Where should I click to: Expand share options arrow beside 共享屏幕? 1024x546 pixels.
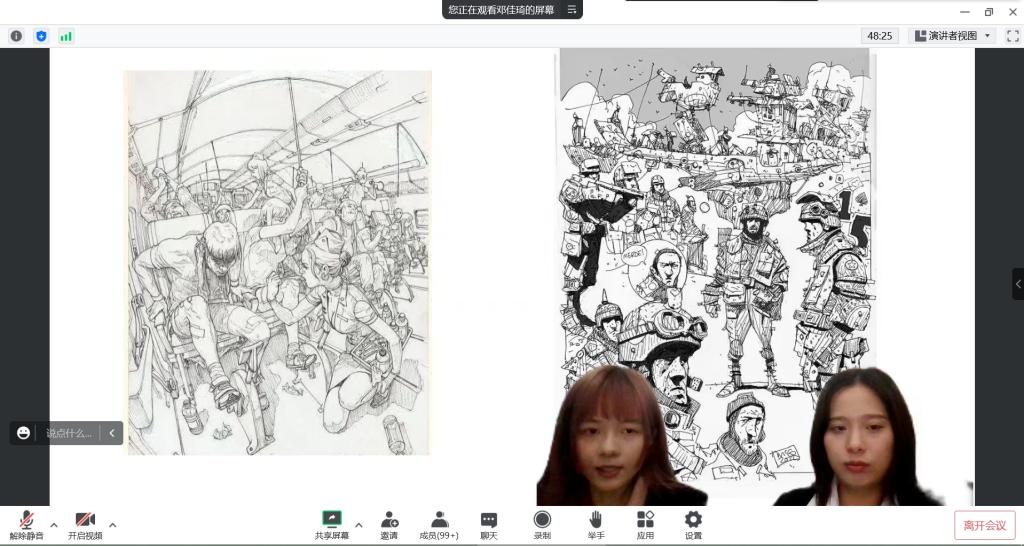[359, 524]
